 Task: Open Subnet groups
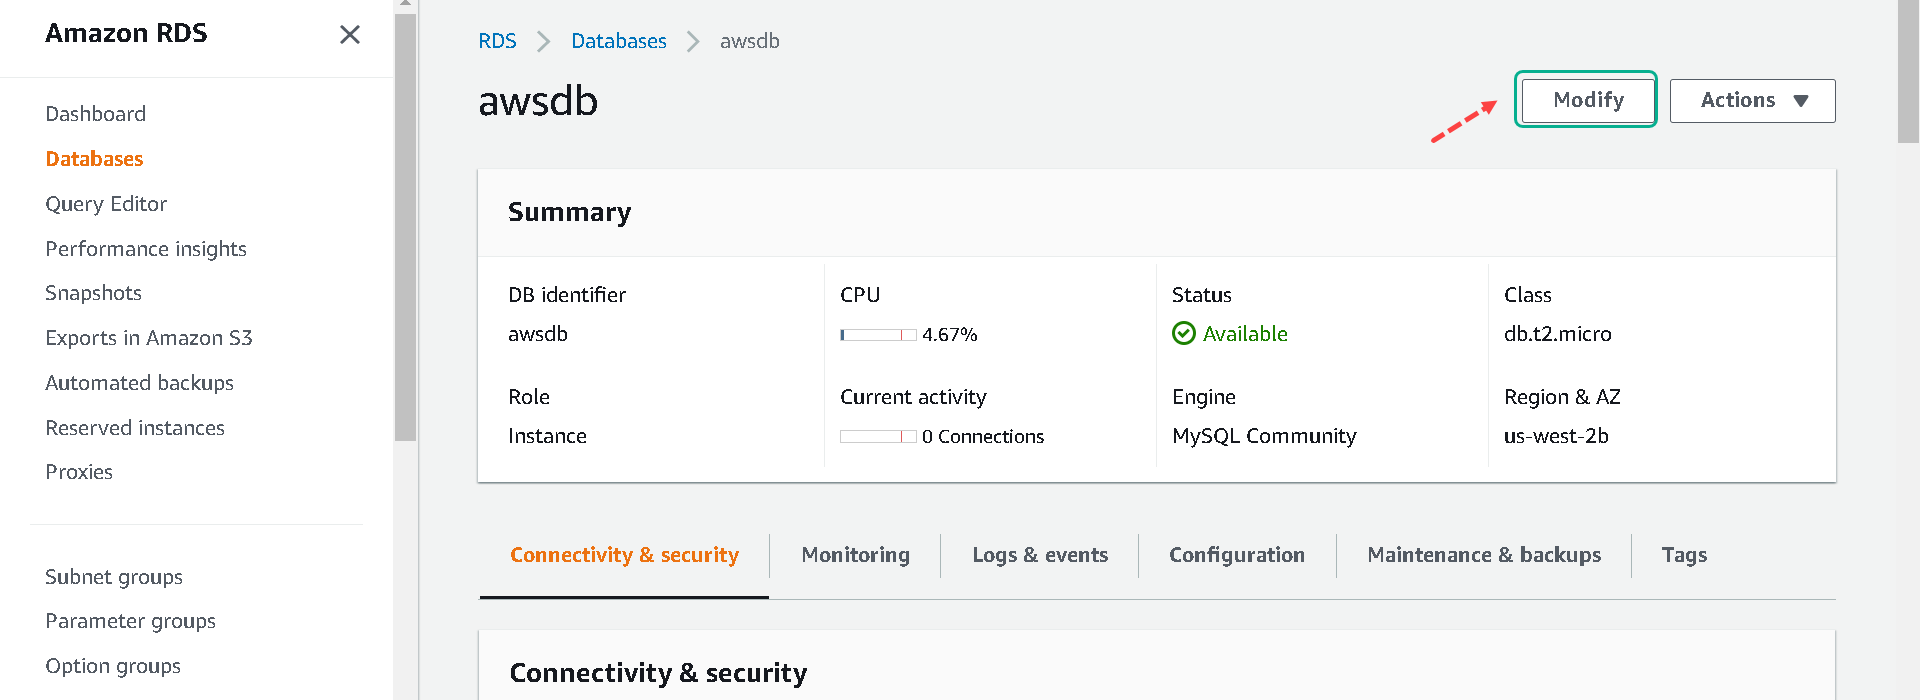coord(114,577)
